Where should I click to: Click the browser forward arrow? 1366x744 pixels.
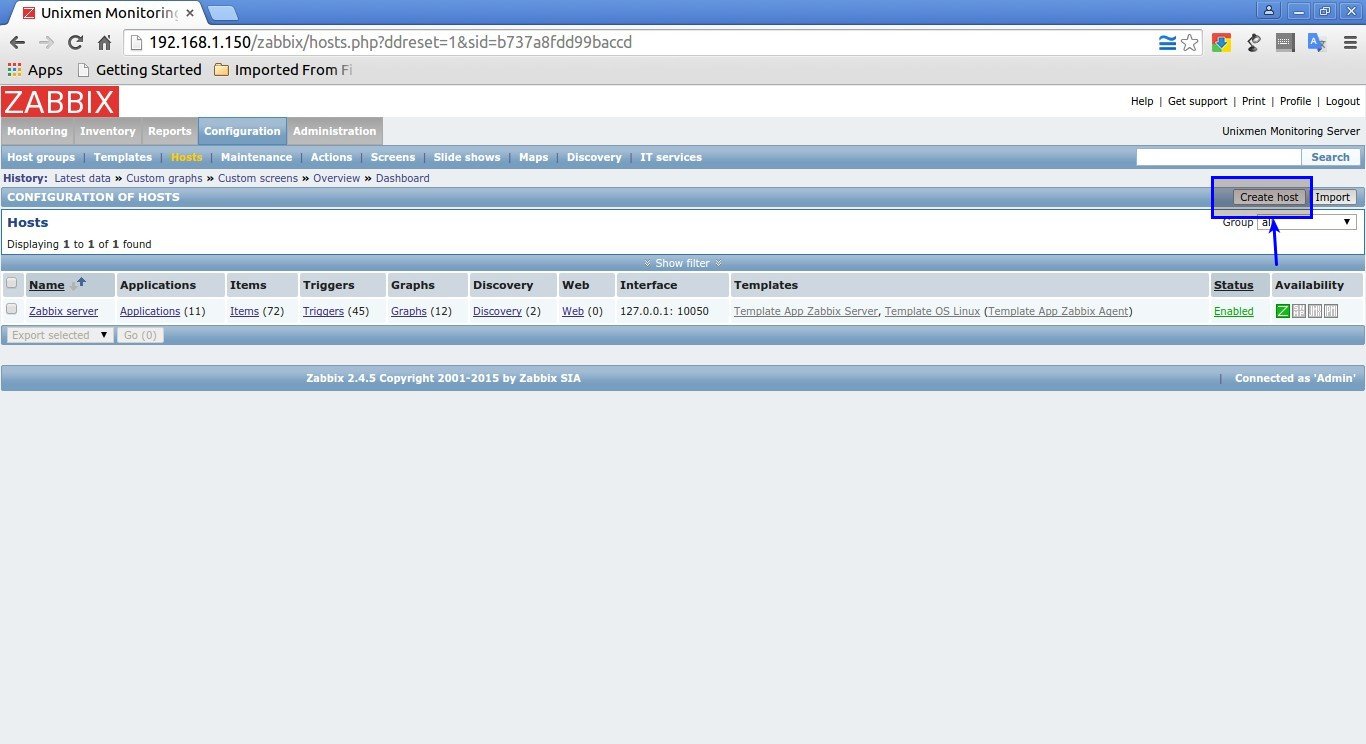[x=46, y=43]
